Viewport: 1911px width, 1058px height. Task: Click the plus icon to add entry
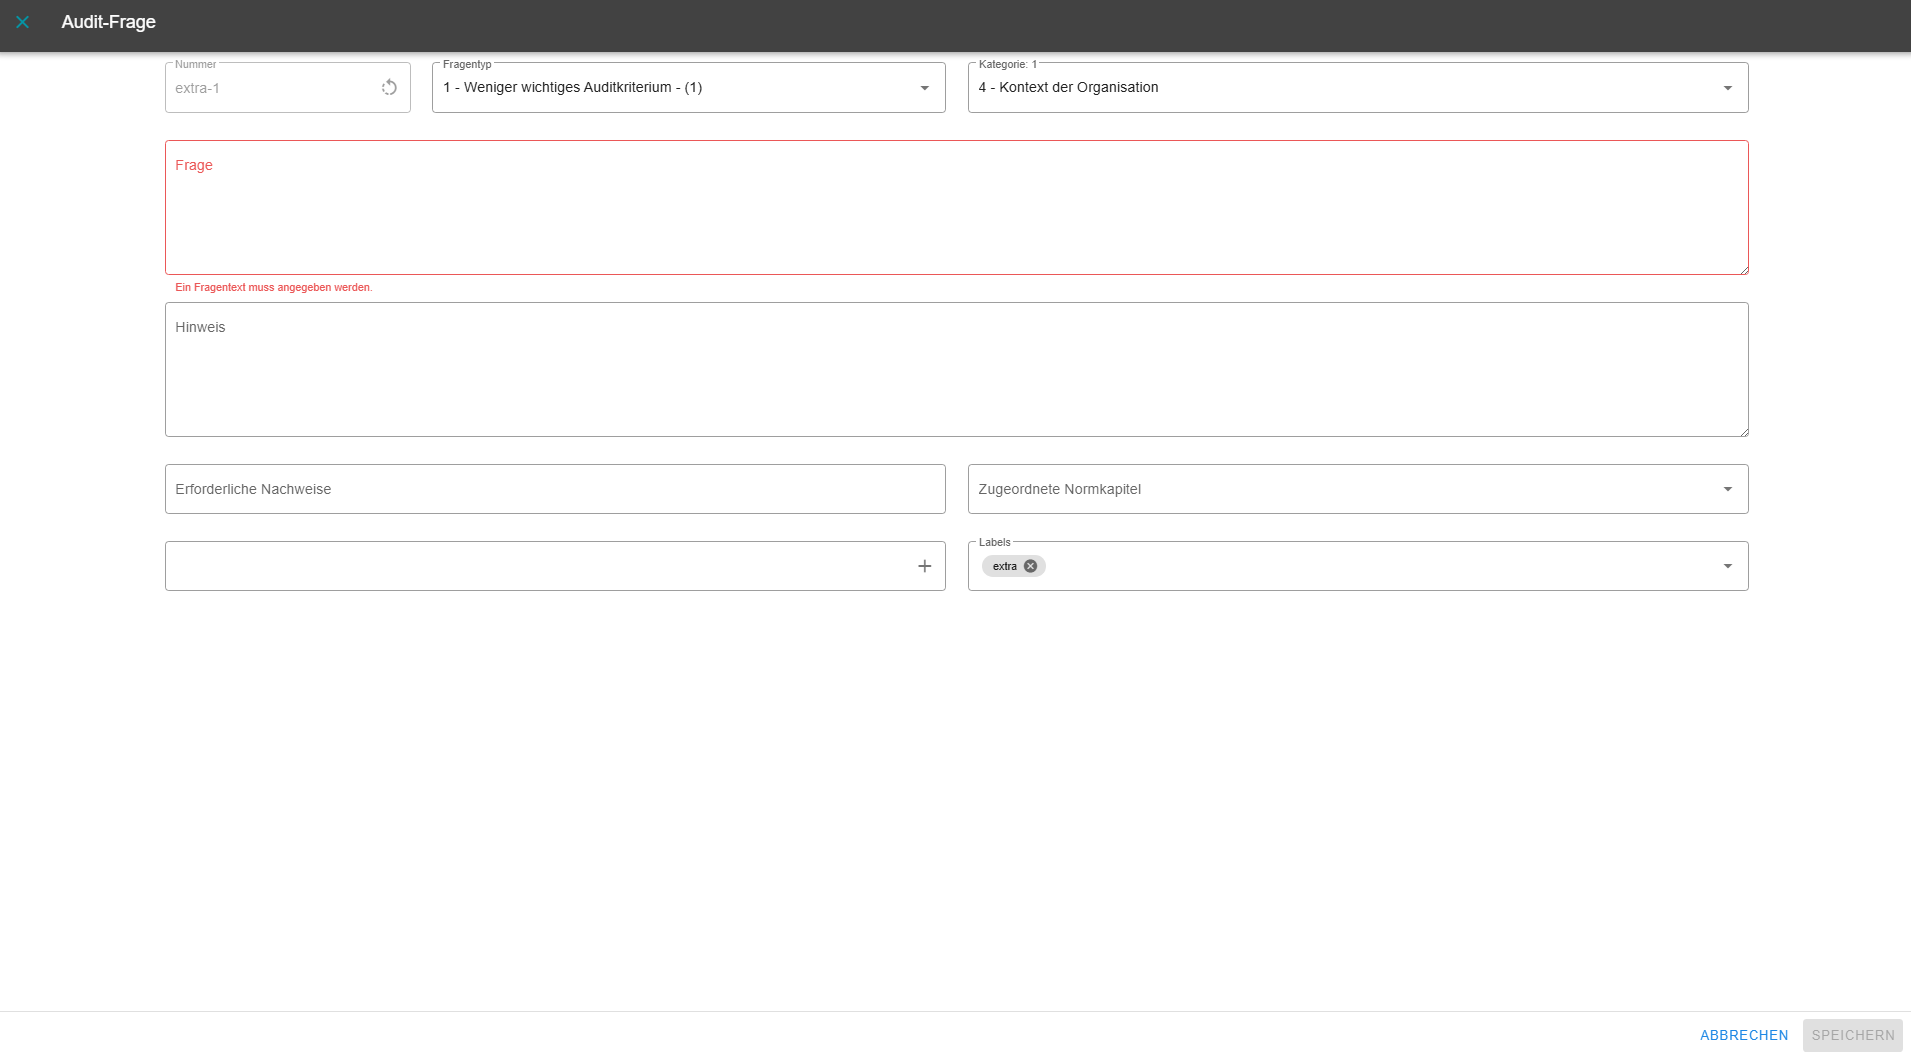[924, 566]
